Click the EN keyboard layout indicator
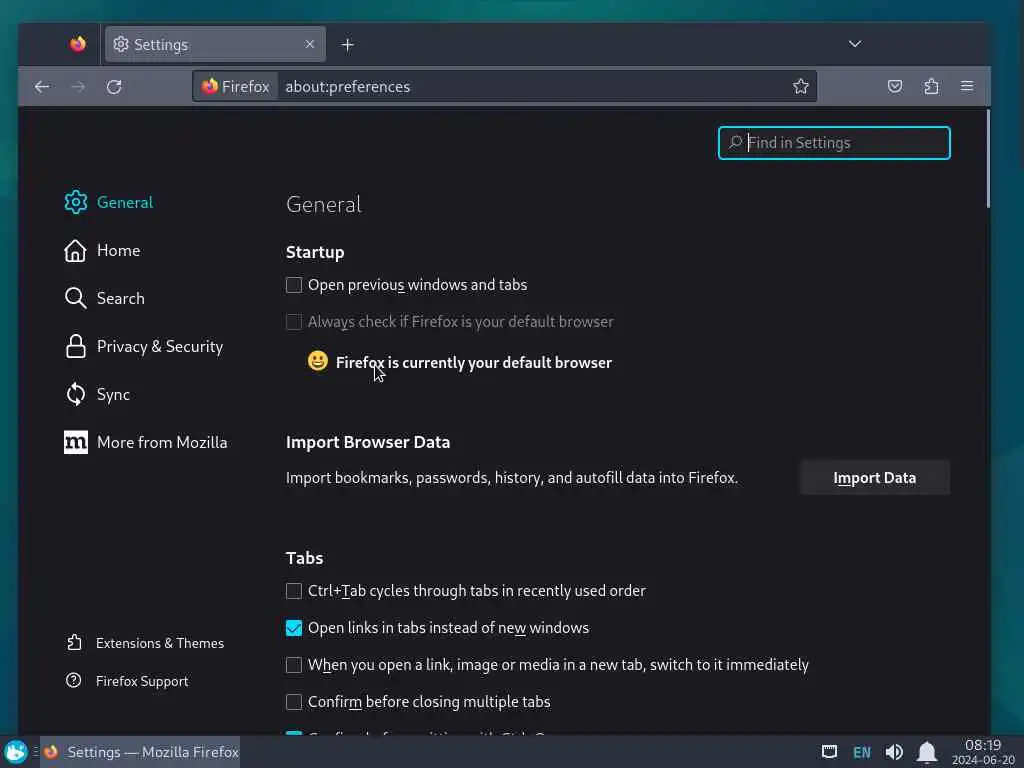This screenshot has width=1024, height=768. 862,752
